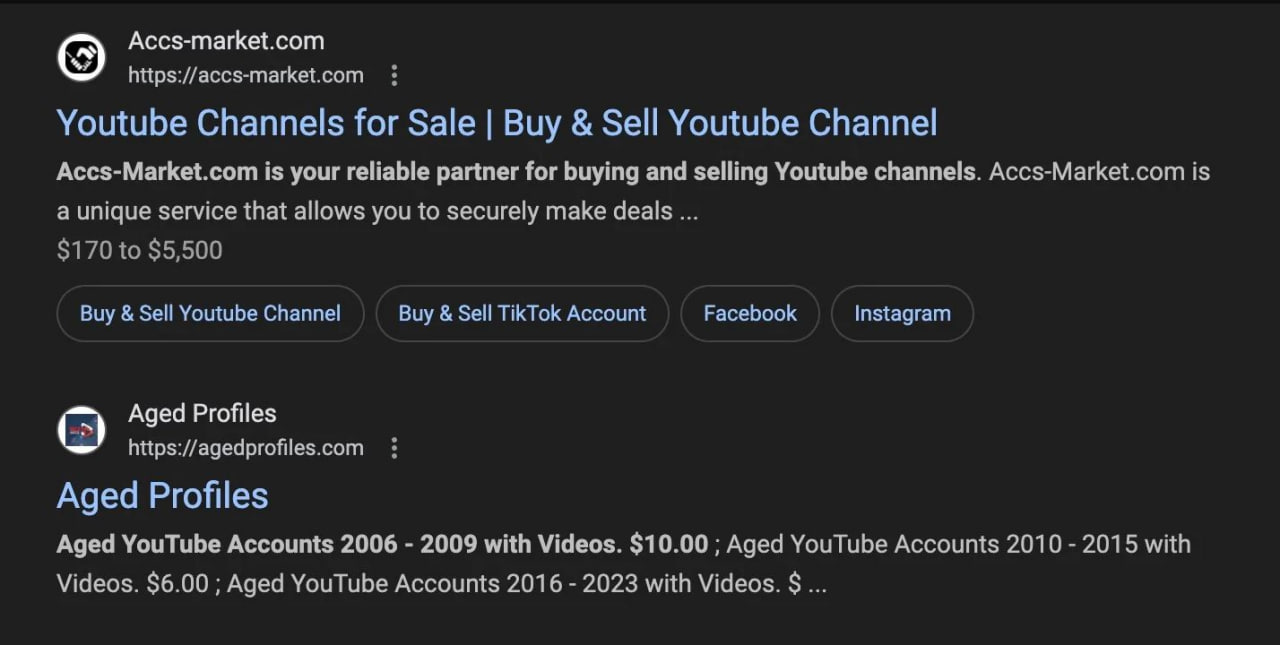Click the handshake logo next to Accs-market.com
Screen dimensions: 1280x645
click(x=81, y=57)
